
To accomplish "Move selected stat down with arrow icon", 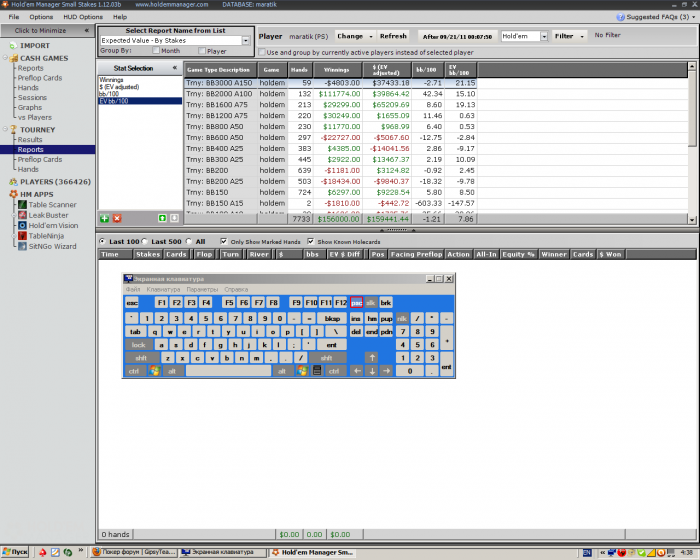I will [x=175, y=218].
